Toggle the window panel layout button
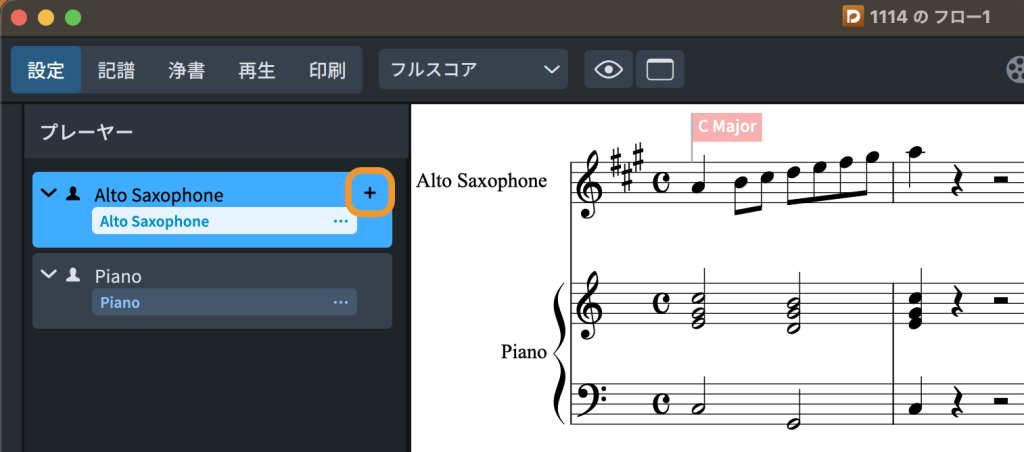The width and height of the screenshot is (1024, 452). click(x=660, y=70)
